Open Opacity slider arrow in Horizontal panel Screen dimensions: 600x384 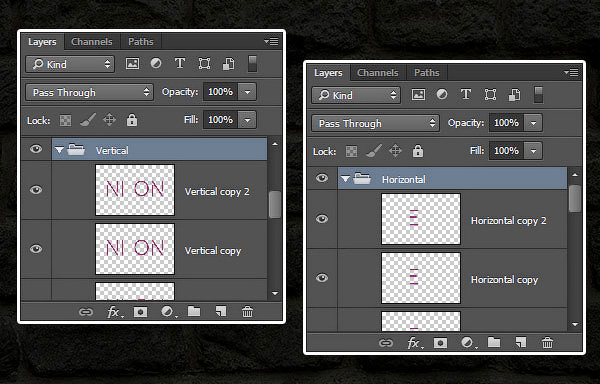533,123
